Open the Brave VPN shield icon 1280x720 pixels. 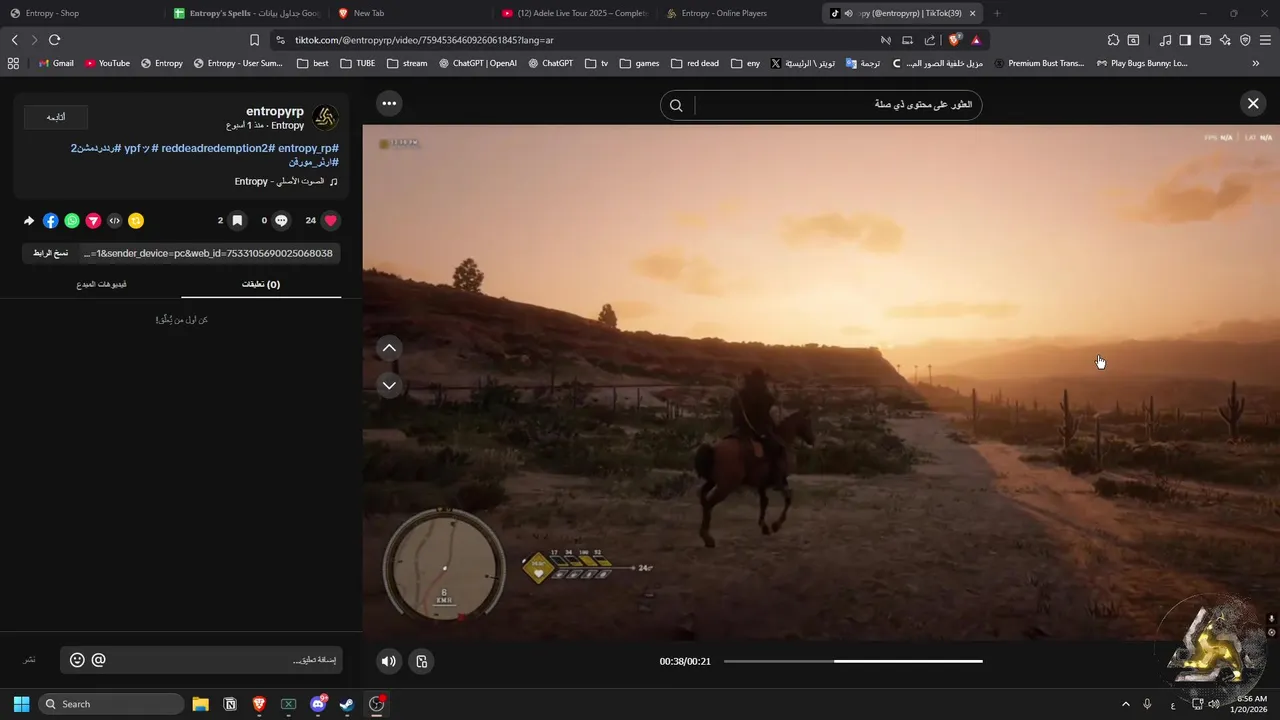1245,40
